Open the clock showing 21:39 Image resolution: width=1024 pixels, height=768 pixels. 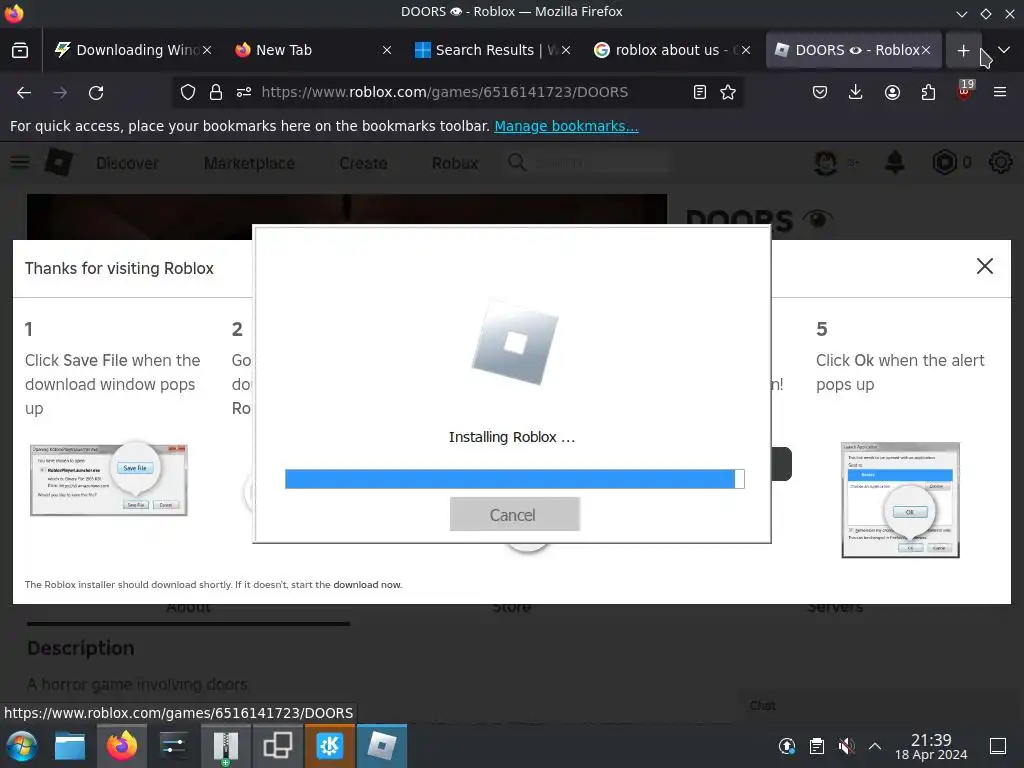point(931,746)
